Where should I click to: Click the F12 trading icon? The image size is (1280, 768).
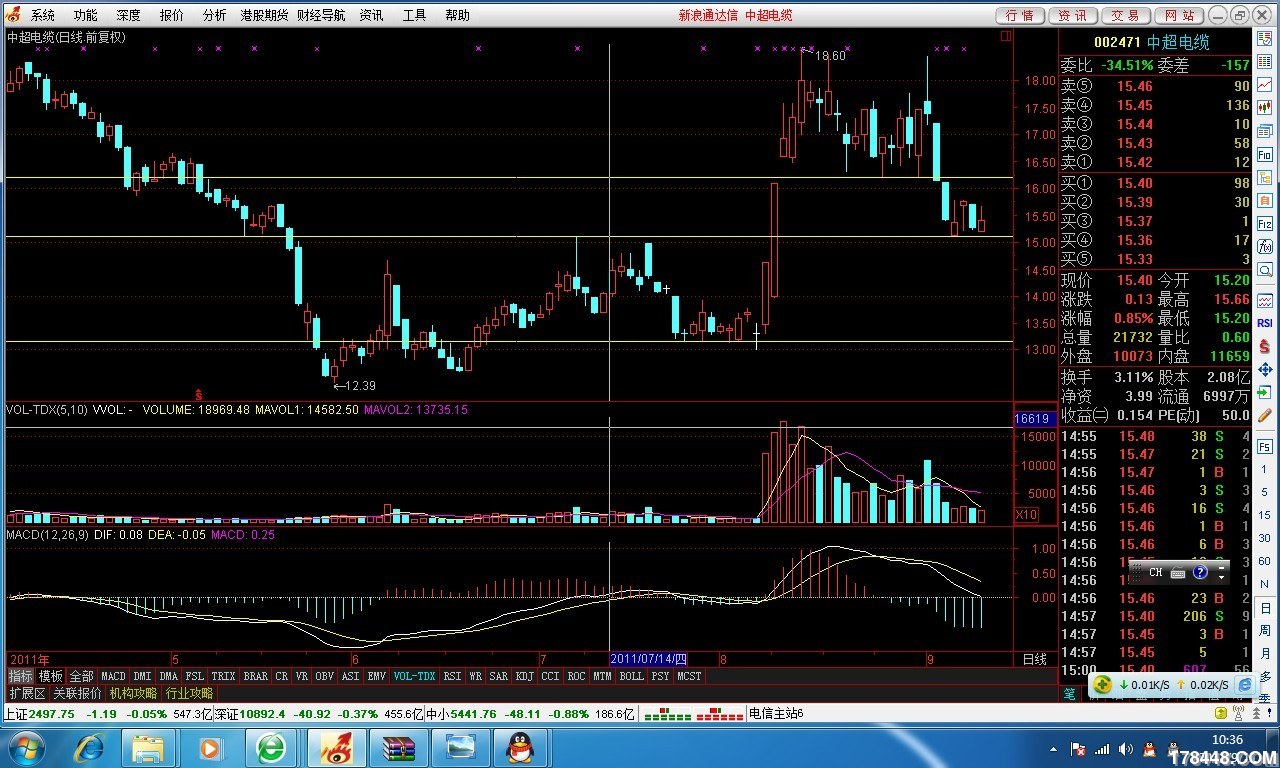pos(1265,224)
